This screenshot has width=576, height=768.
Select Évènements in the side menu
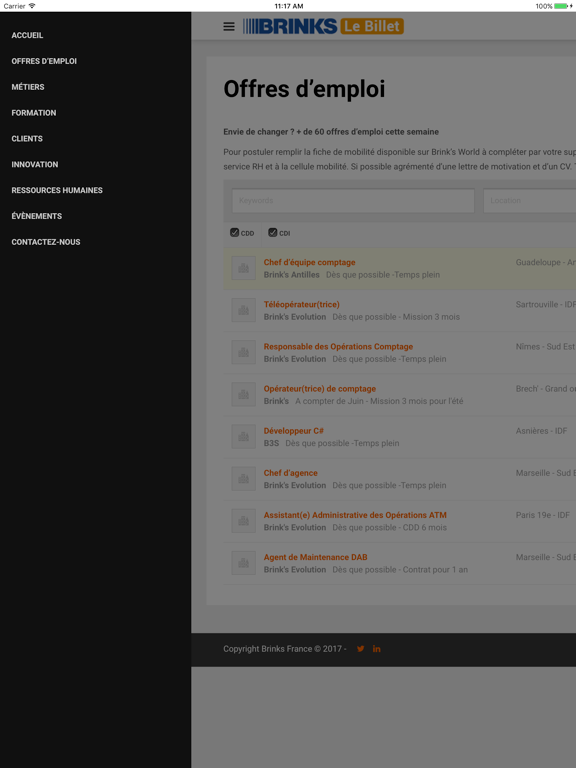click(x=37, y=216)
